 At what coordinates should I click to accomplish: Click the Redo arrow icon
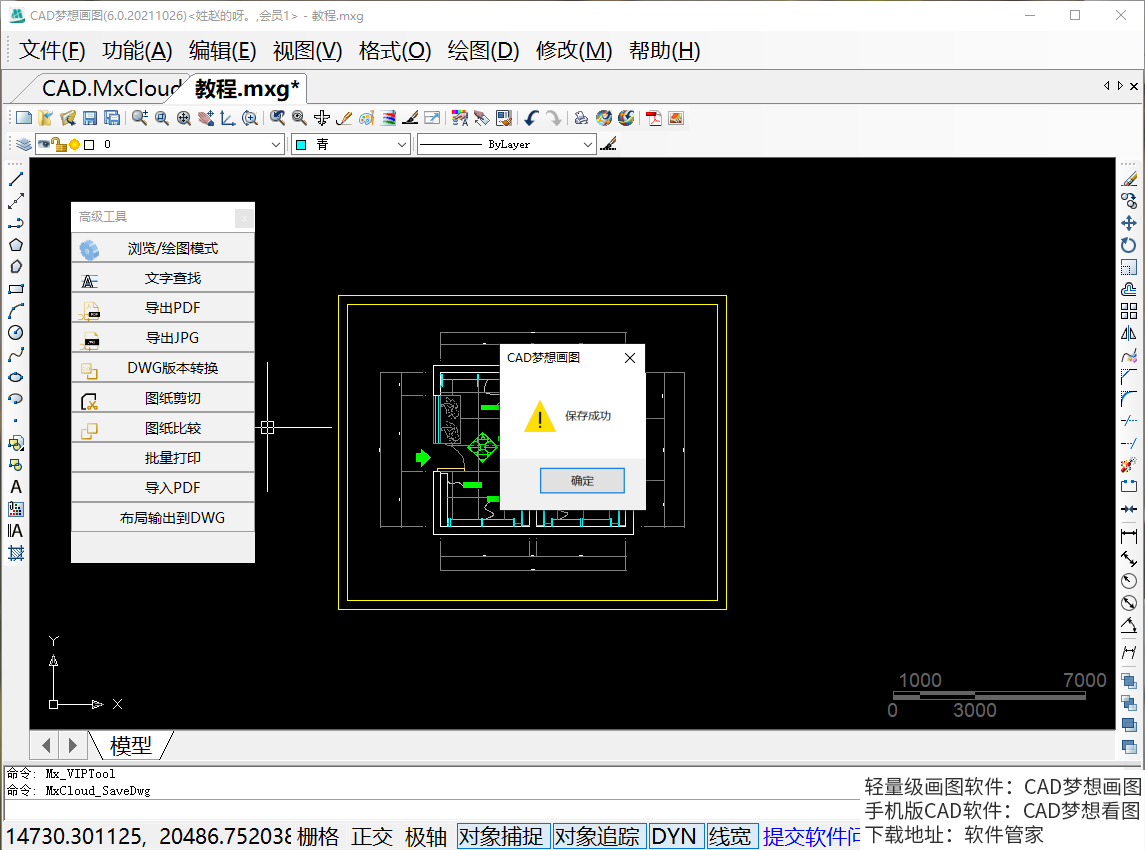pos(554,118)
